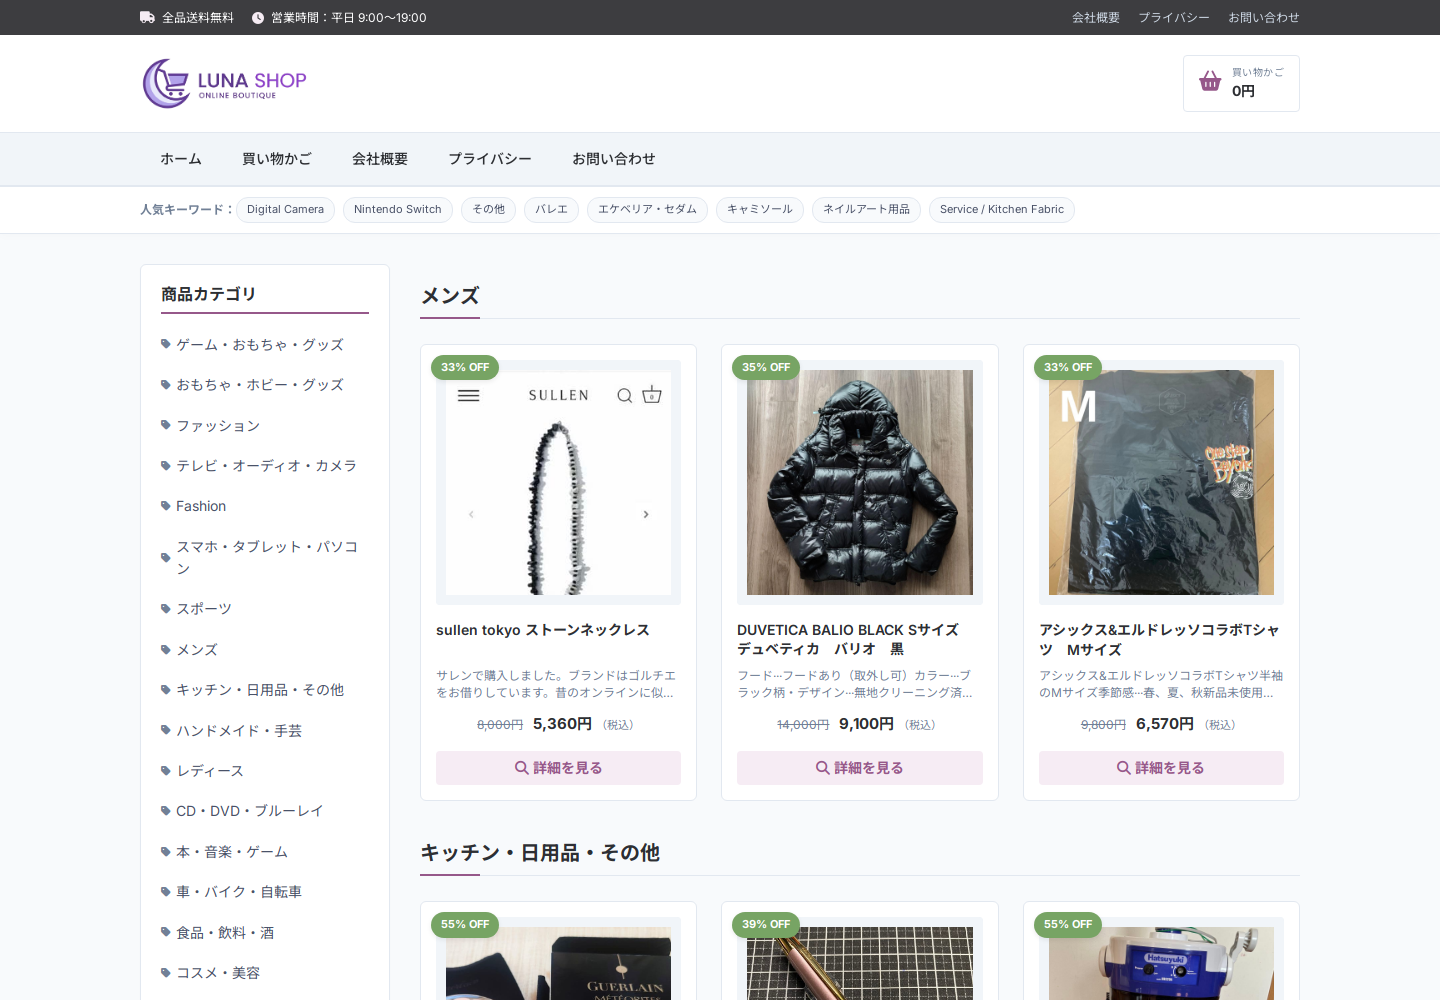Click tag icon beside スポーツ category

click(166, 608)
